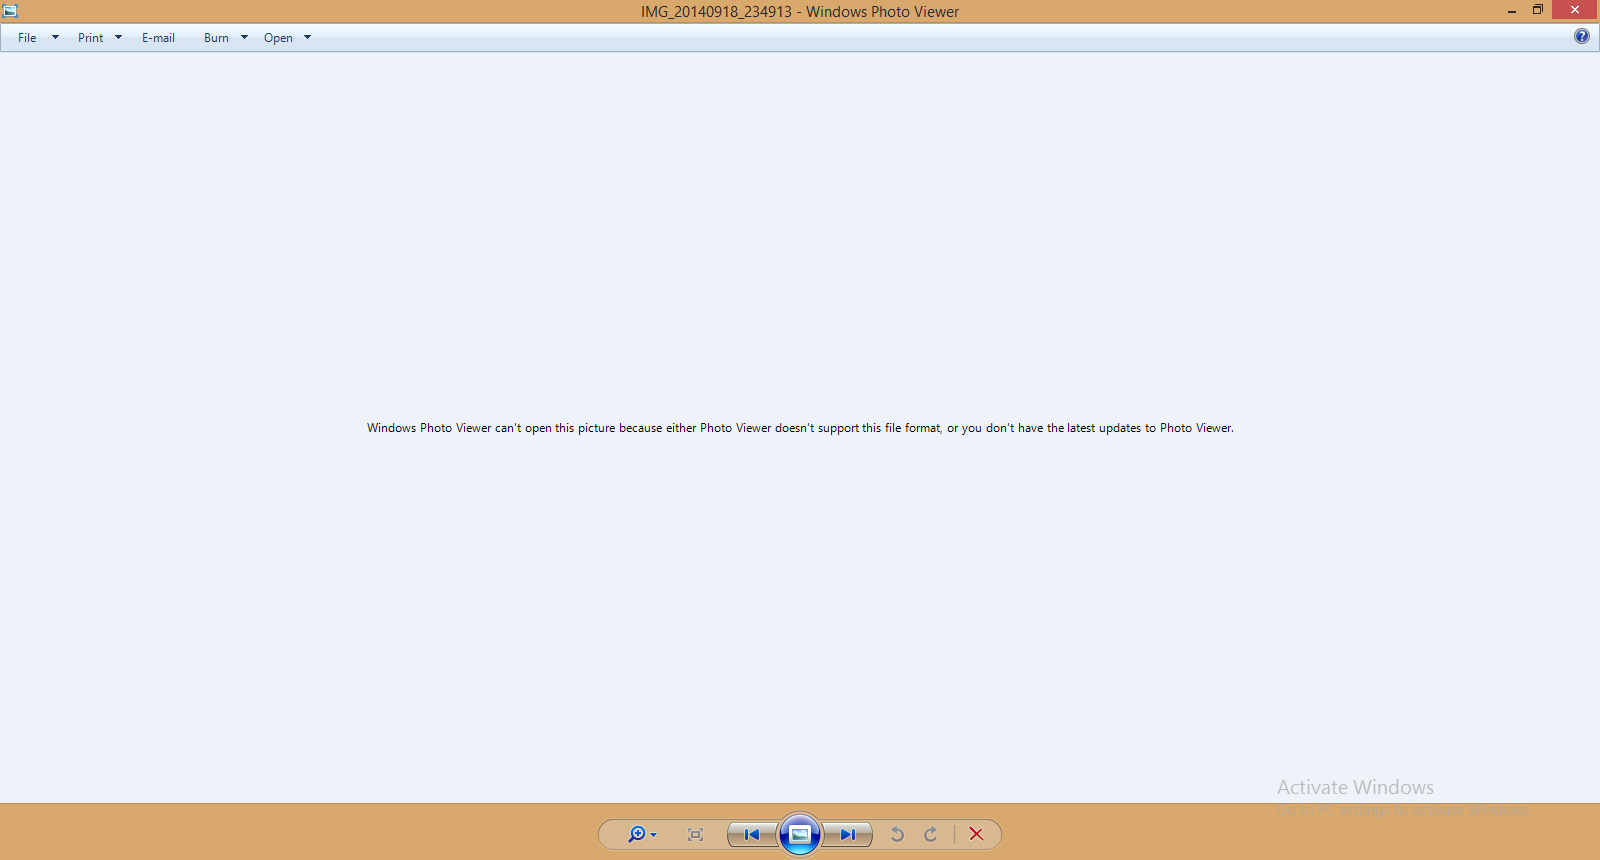Minimize the Photo Viewer window
Image resolution: width=1600 pixels, height=860 pixels.
(1512, 11)
